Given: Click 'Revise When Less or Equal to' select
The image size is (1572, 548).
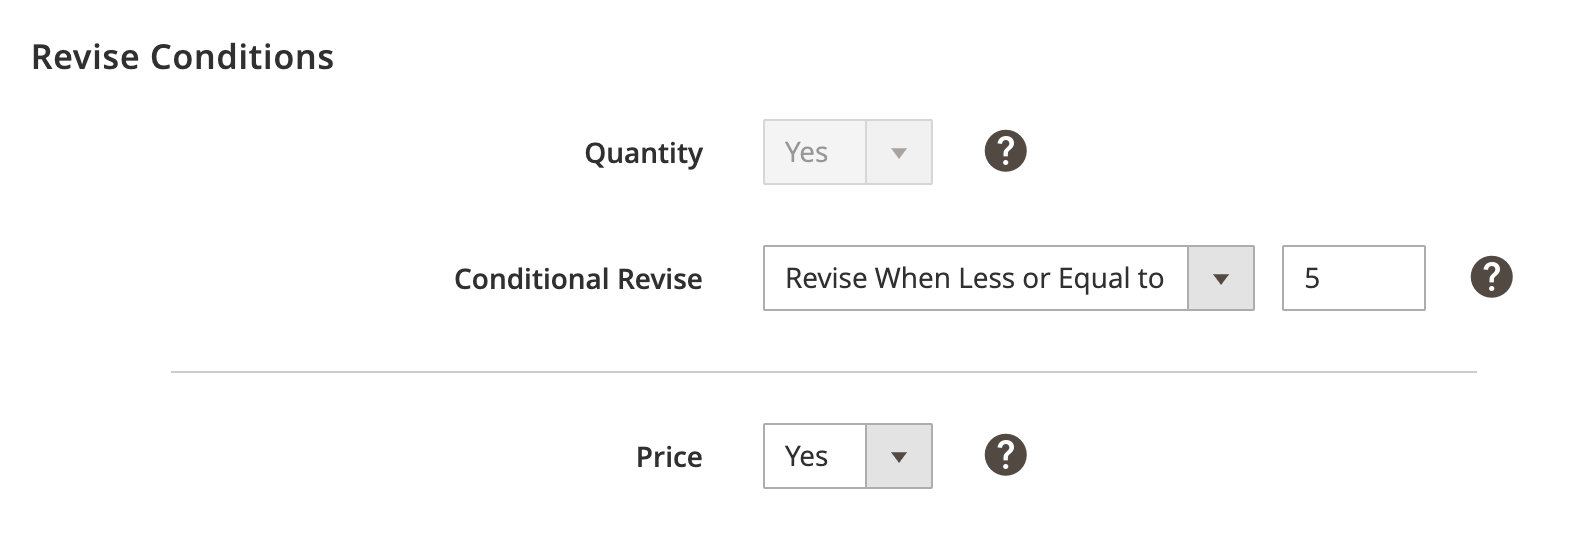Looking at the screenshot, I should tap(974, 279).
